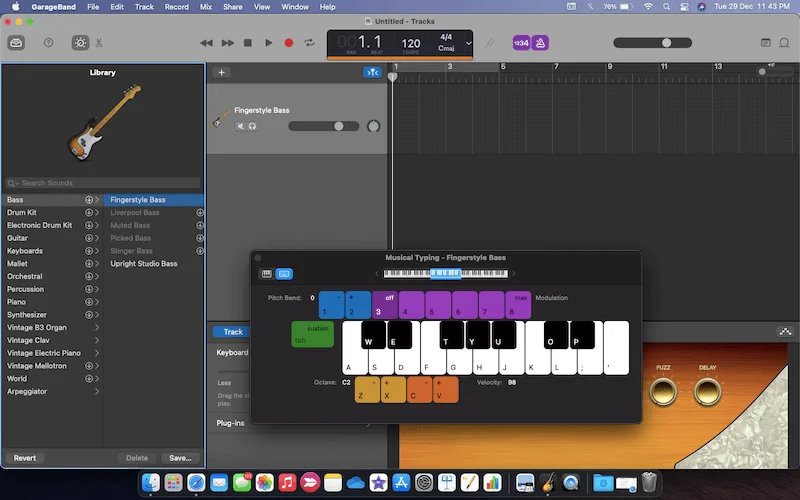The height and width of the screenshot is (500, 800).
Task: Set modulation to max with key 8
Action: (518, 305)
